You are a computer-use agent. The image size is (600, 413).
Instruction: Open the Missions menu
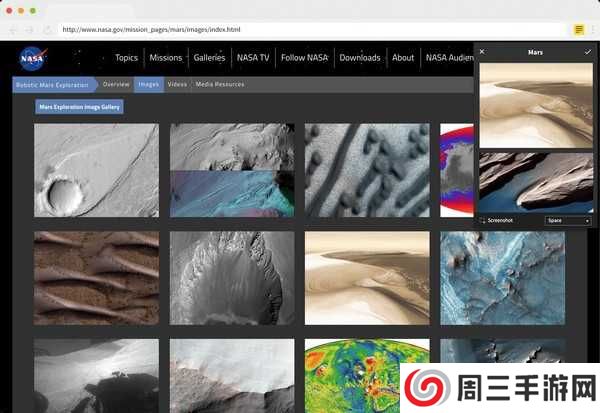pyautogui.click(x=165, y=58)
